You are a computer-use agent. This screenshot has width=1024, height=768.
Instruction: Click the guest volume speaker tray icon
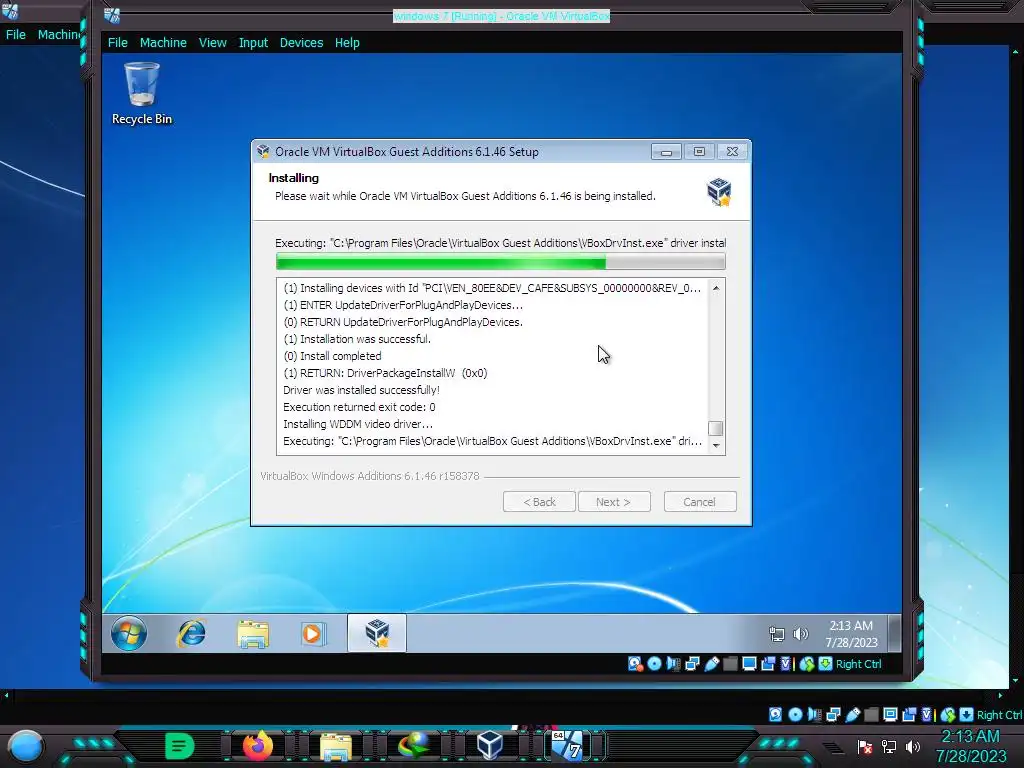click(x=800, y=633)
